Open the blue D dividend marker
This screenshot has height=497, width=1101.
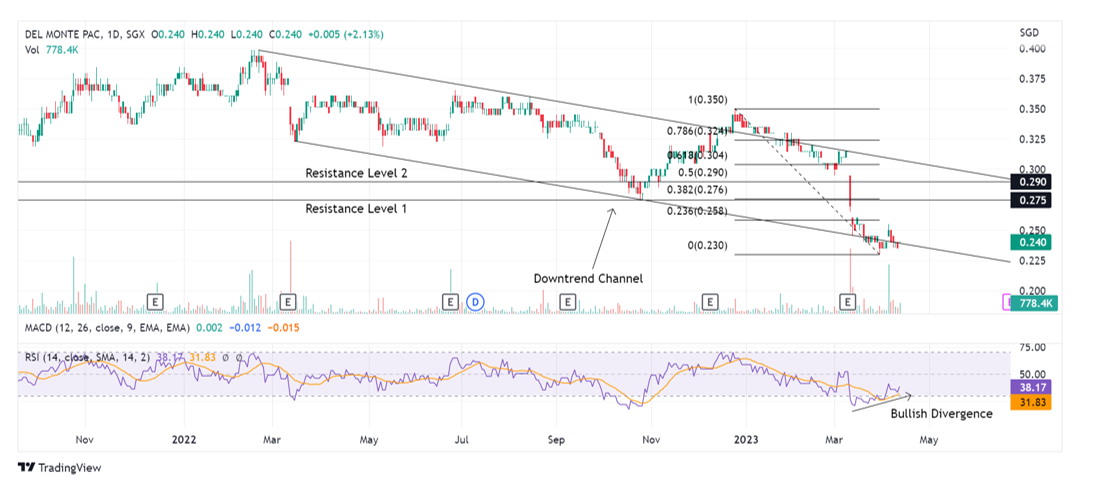475,302
